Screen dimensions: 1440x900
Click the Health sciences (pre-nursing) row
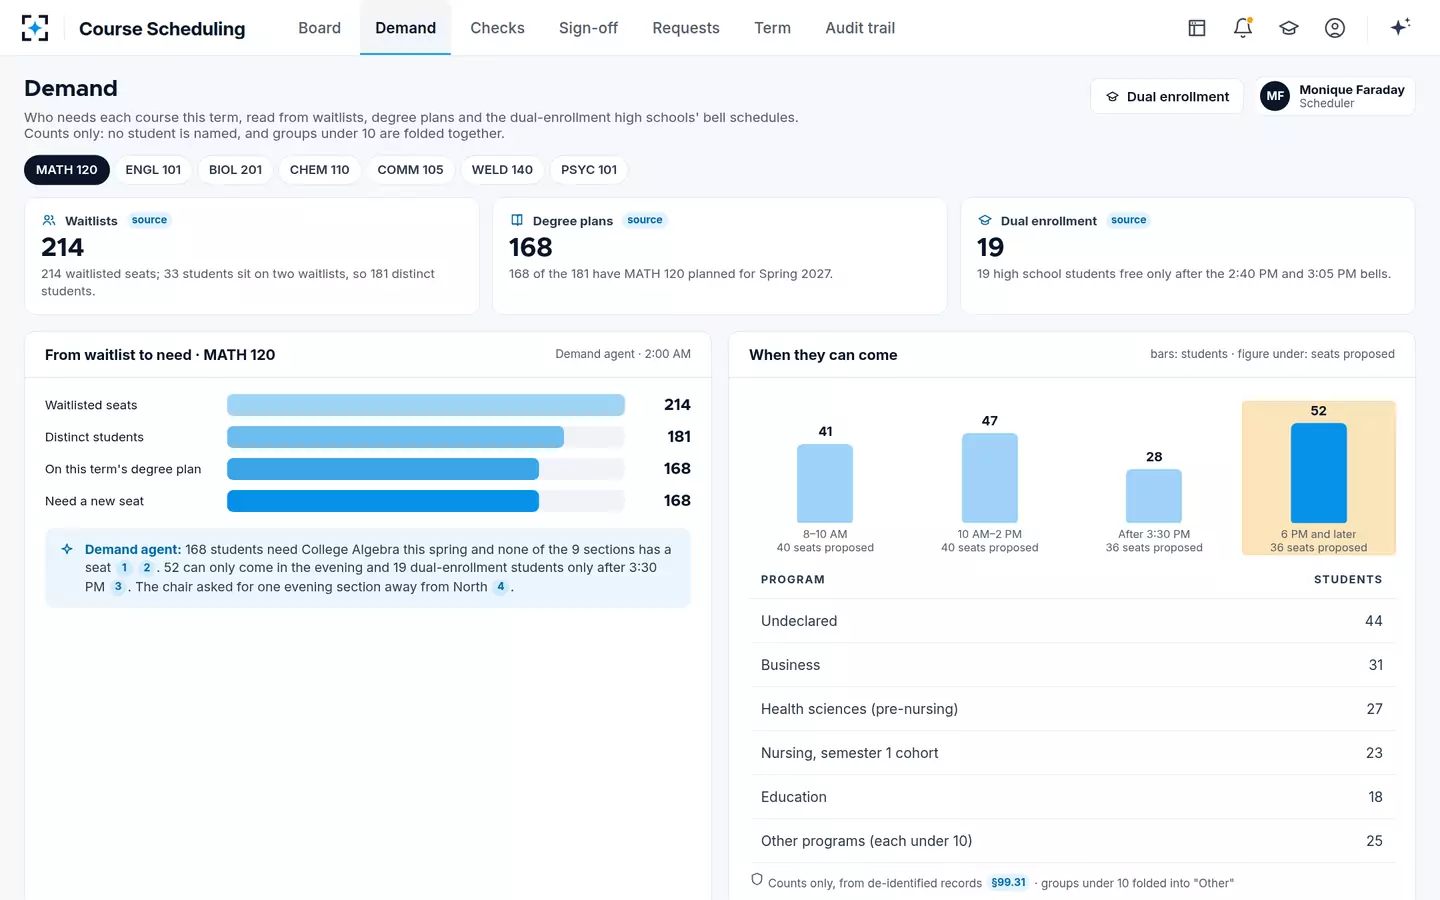1072,709
